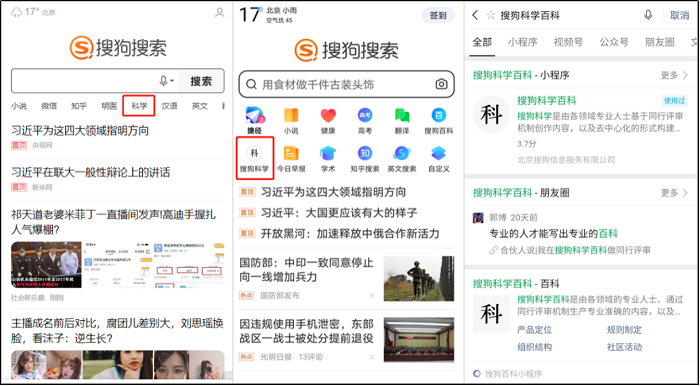Image resolution: width=700 pixels, height=386 pixels.
Task: Switch to the 朋友圈 tab in right panel
Action: click(659, 42)
